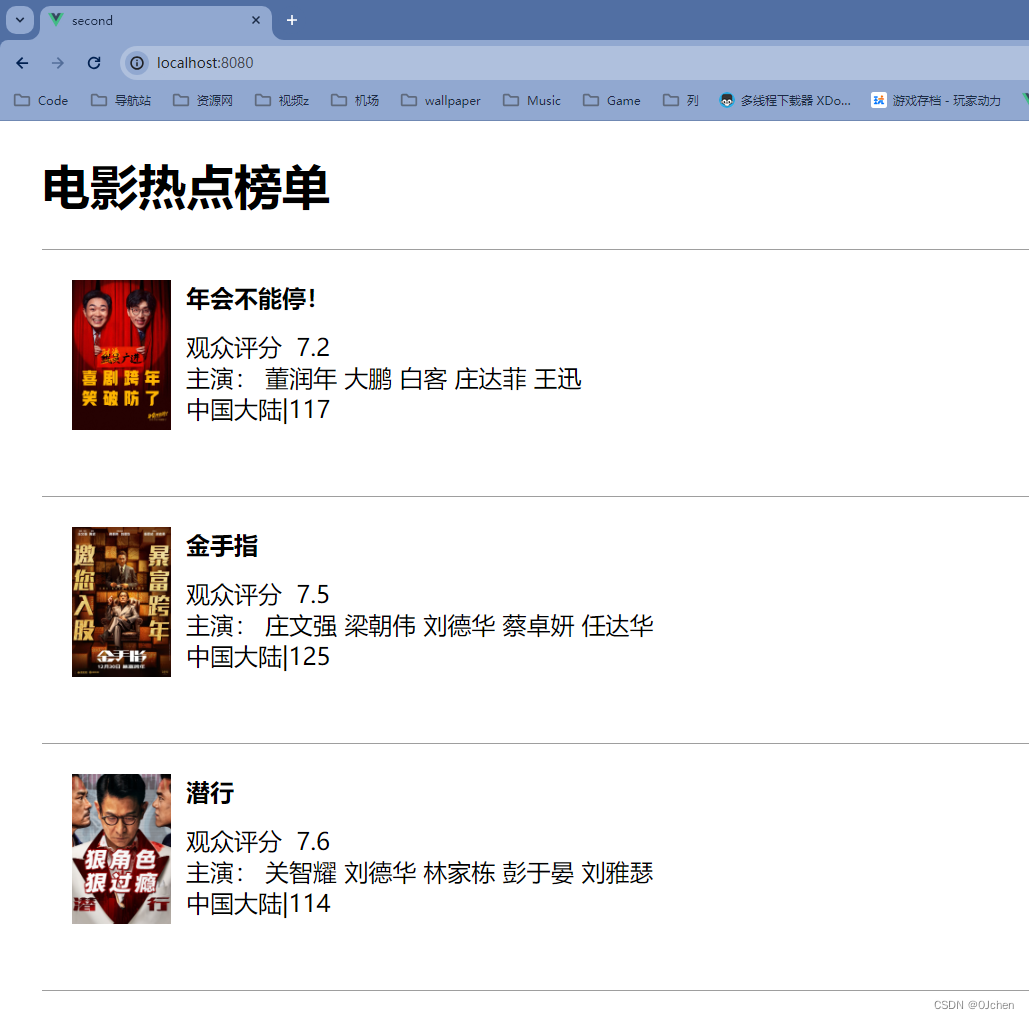Open the Music bookmark folder
This screenshot has width=1029, height=1019.
tap(532, 100)
